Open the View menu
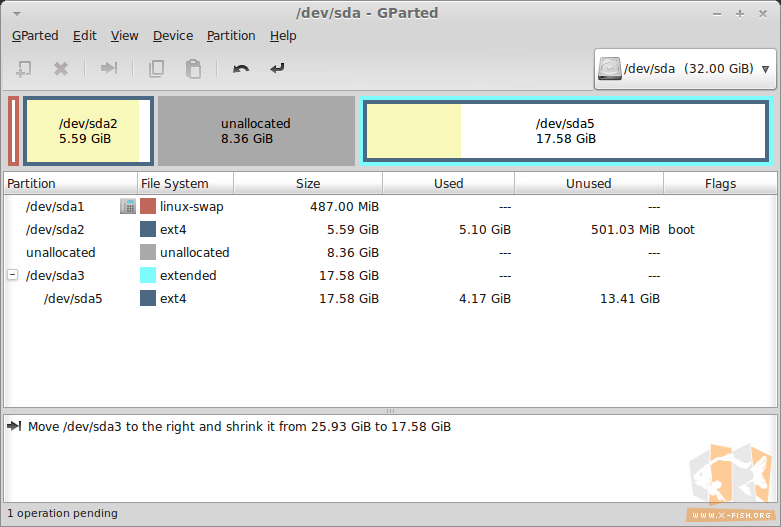Image resolution: width=781 pixels, height=527 pixels. pyautogui.click(x=125, y=36)
